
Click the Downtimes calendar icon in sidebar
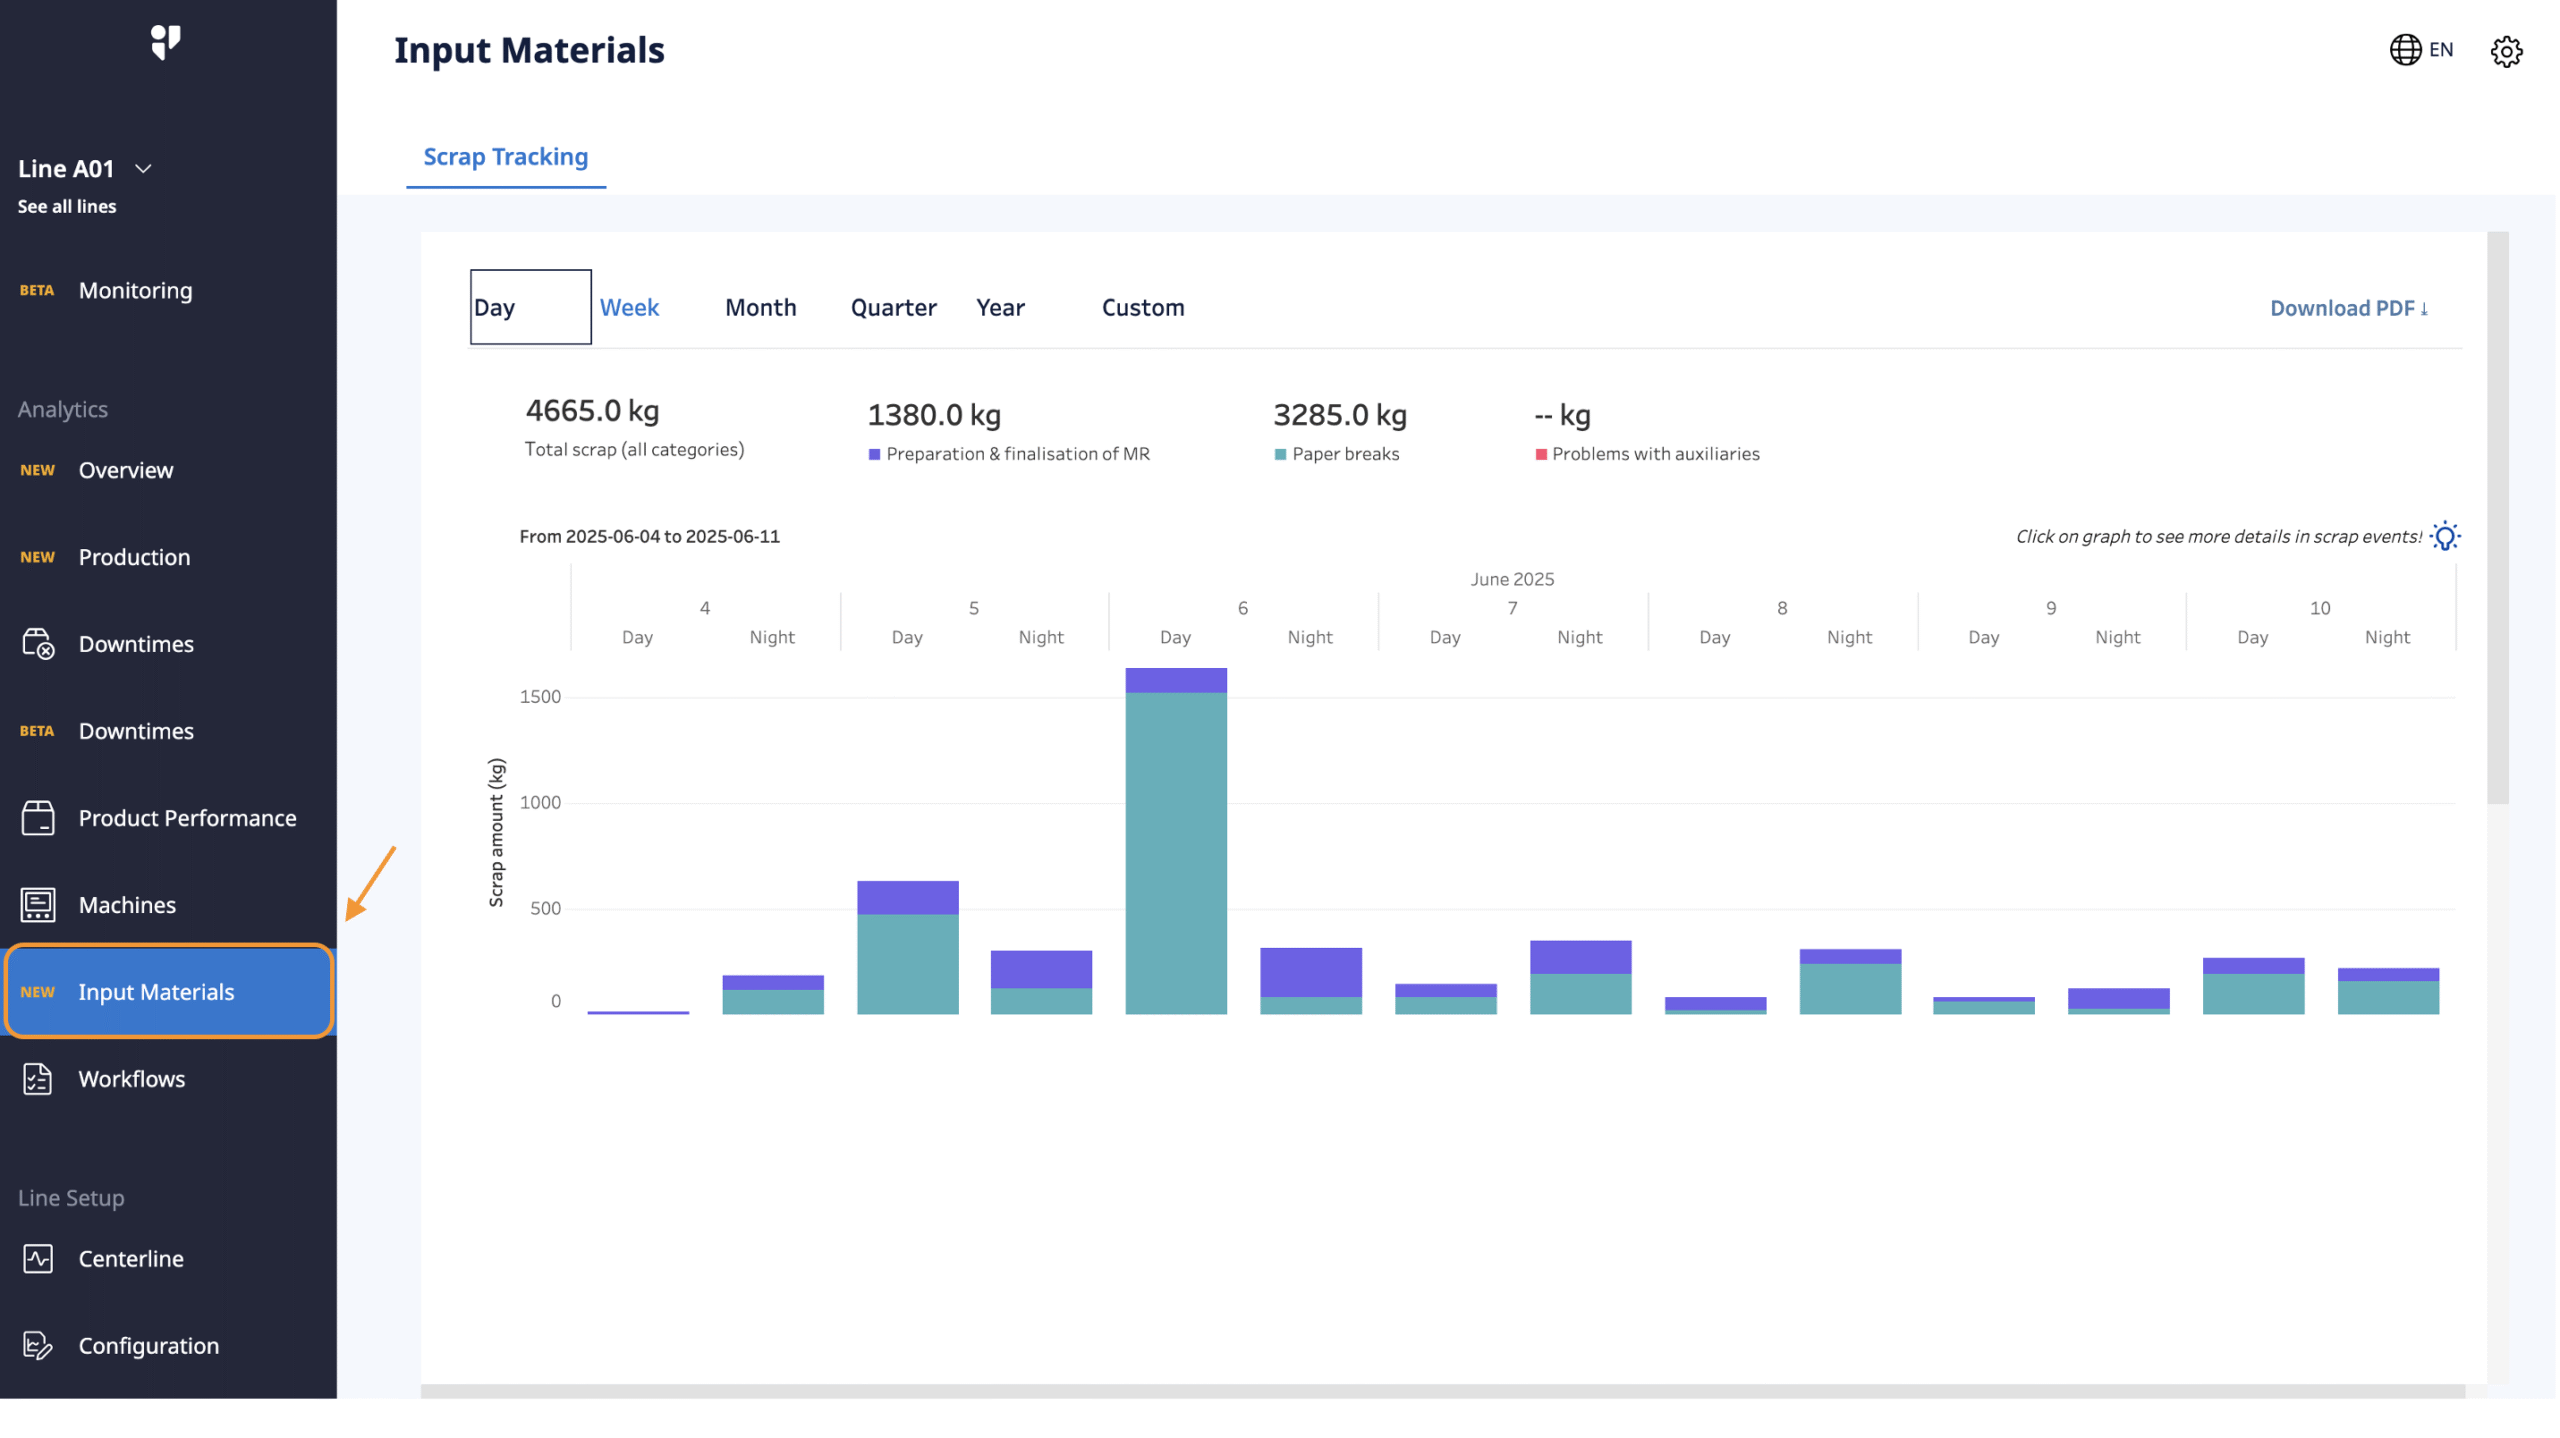click(37, 644)
